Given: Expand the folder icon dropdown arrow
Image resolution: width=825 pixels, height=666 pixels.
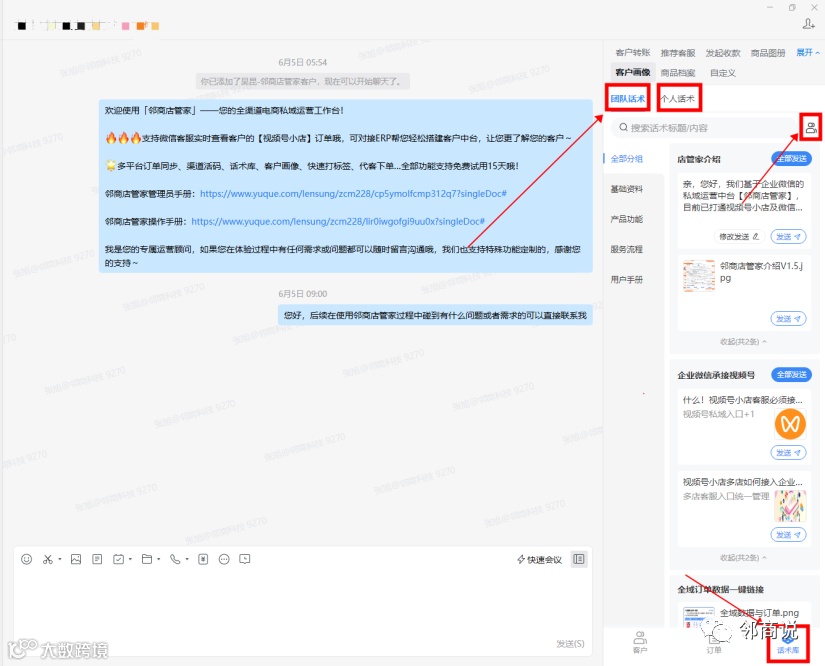Looking at the screenshot, I should pos(159,559).
